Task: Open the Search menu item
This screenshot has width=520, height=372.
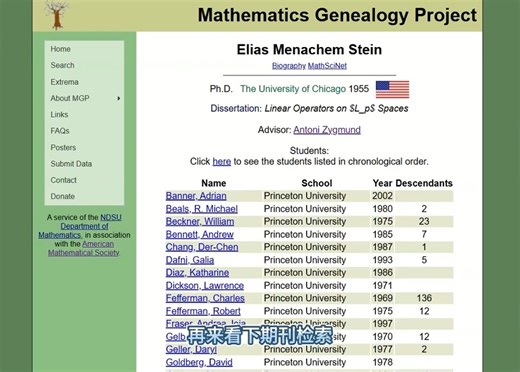Action: (x=62, y=65)
